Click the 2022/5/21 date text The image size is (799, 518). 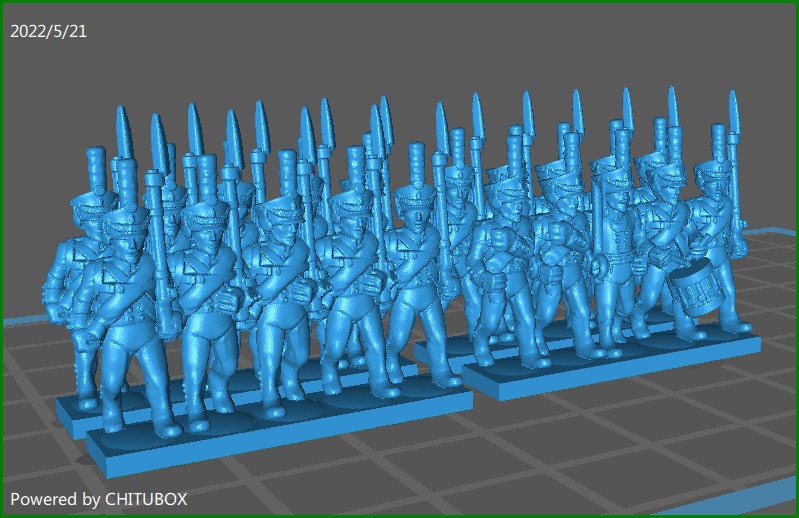pos(48,32)
